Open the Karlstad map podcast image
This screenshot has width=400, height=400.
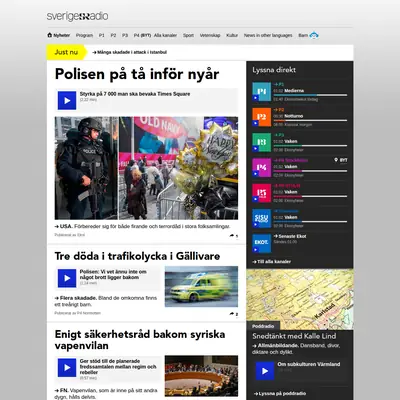300,299
